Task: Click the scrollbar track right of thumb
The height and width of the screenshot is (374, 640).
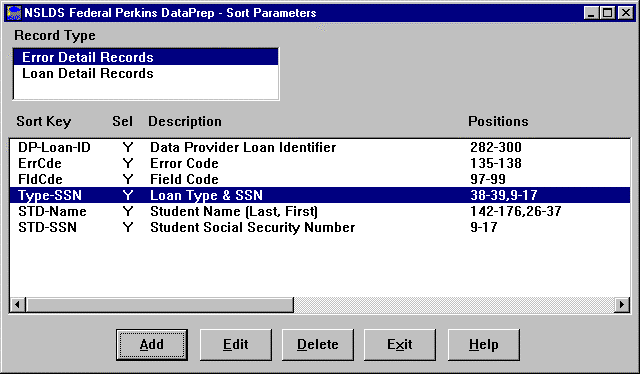Action: tap(454, 305)
